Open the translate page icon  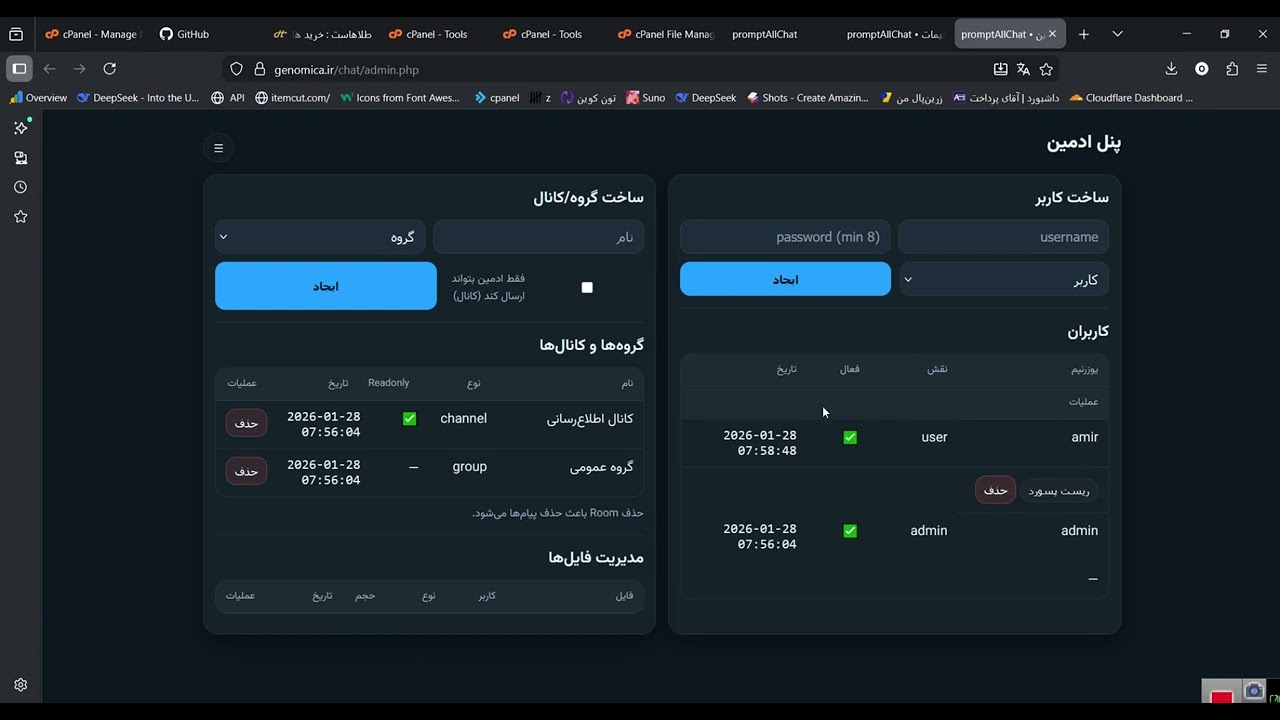click(x=1023, y=69)
